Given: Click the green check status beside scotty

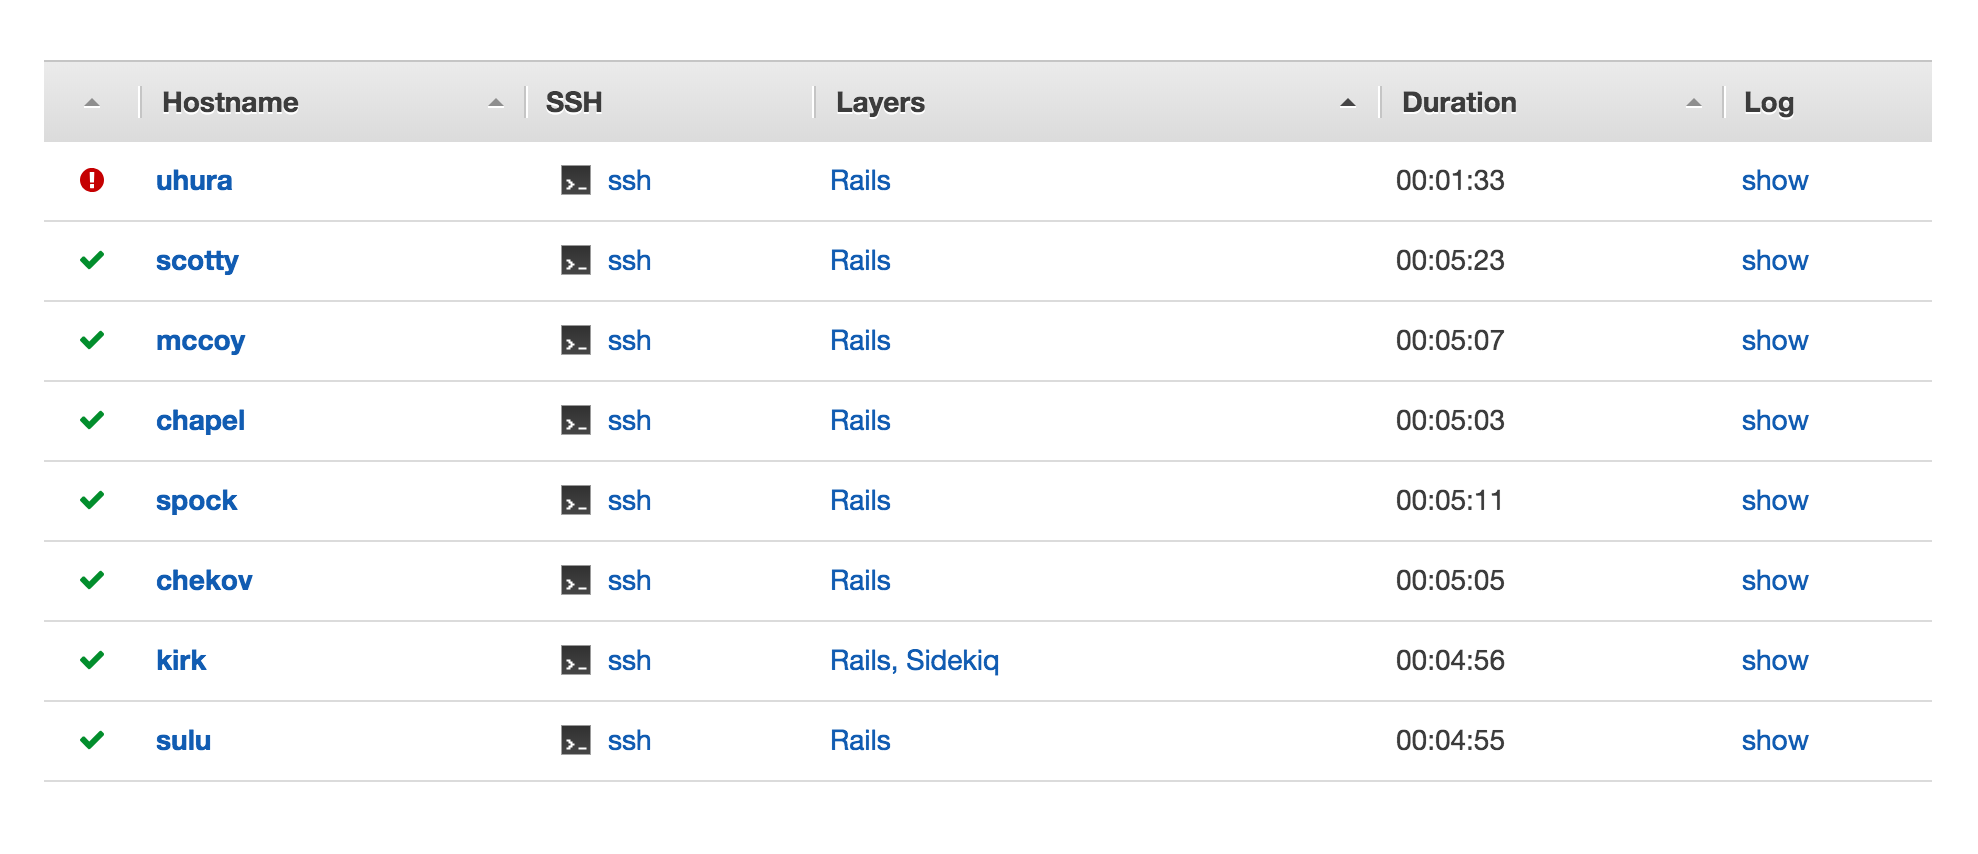Looking at the screenshot, I should click(91, 261).
